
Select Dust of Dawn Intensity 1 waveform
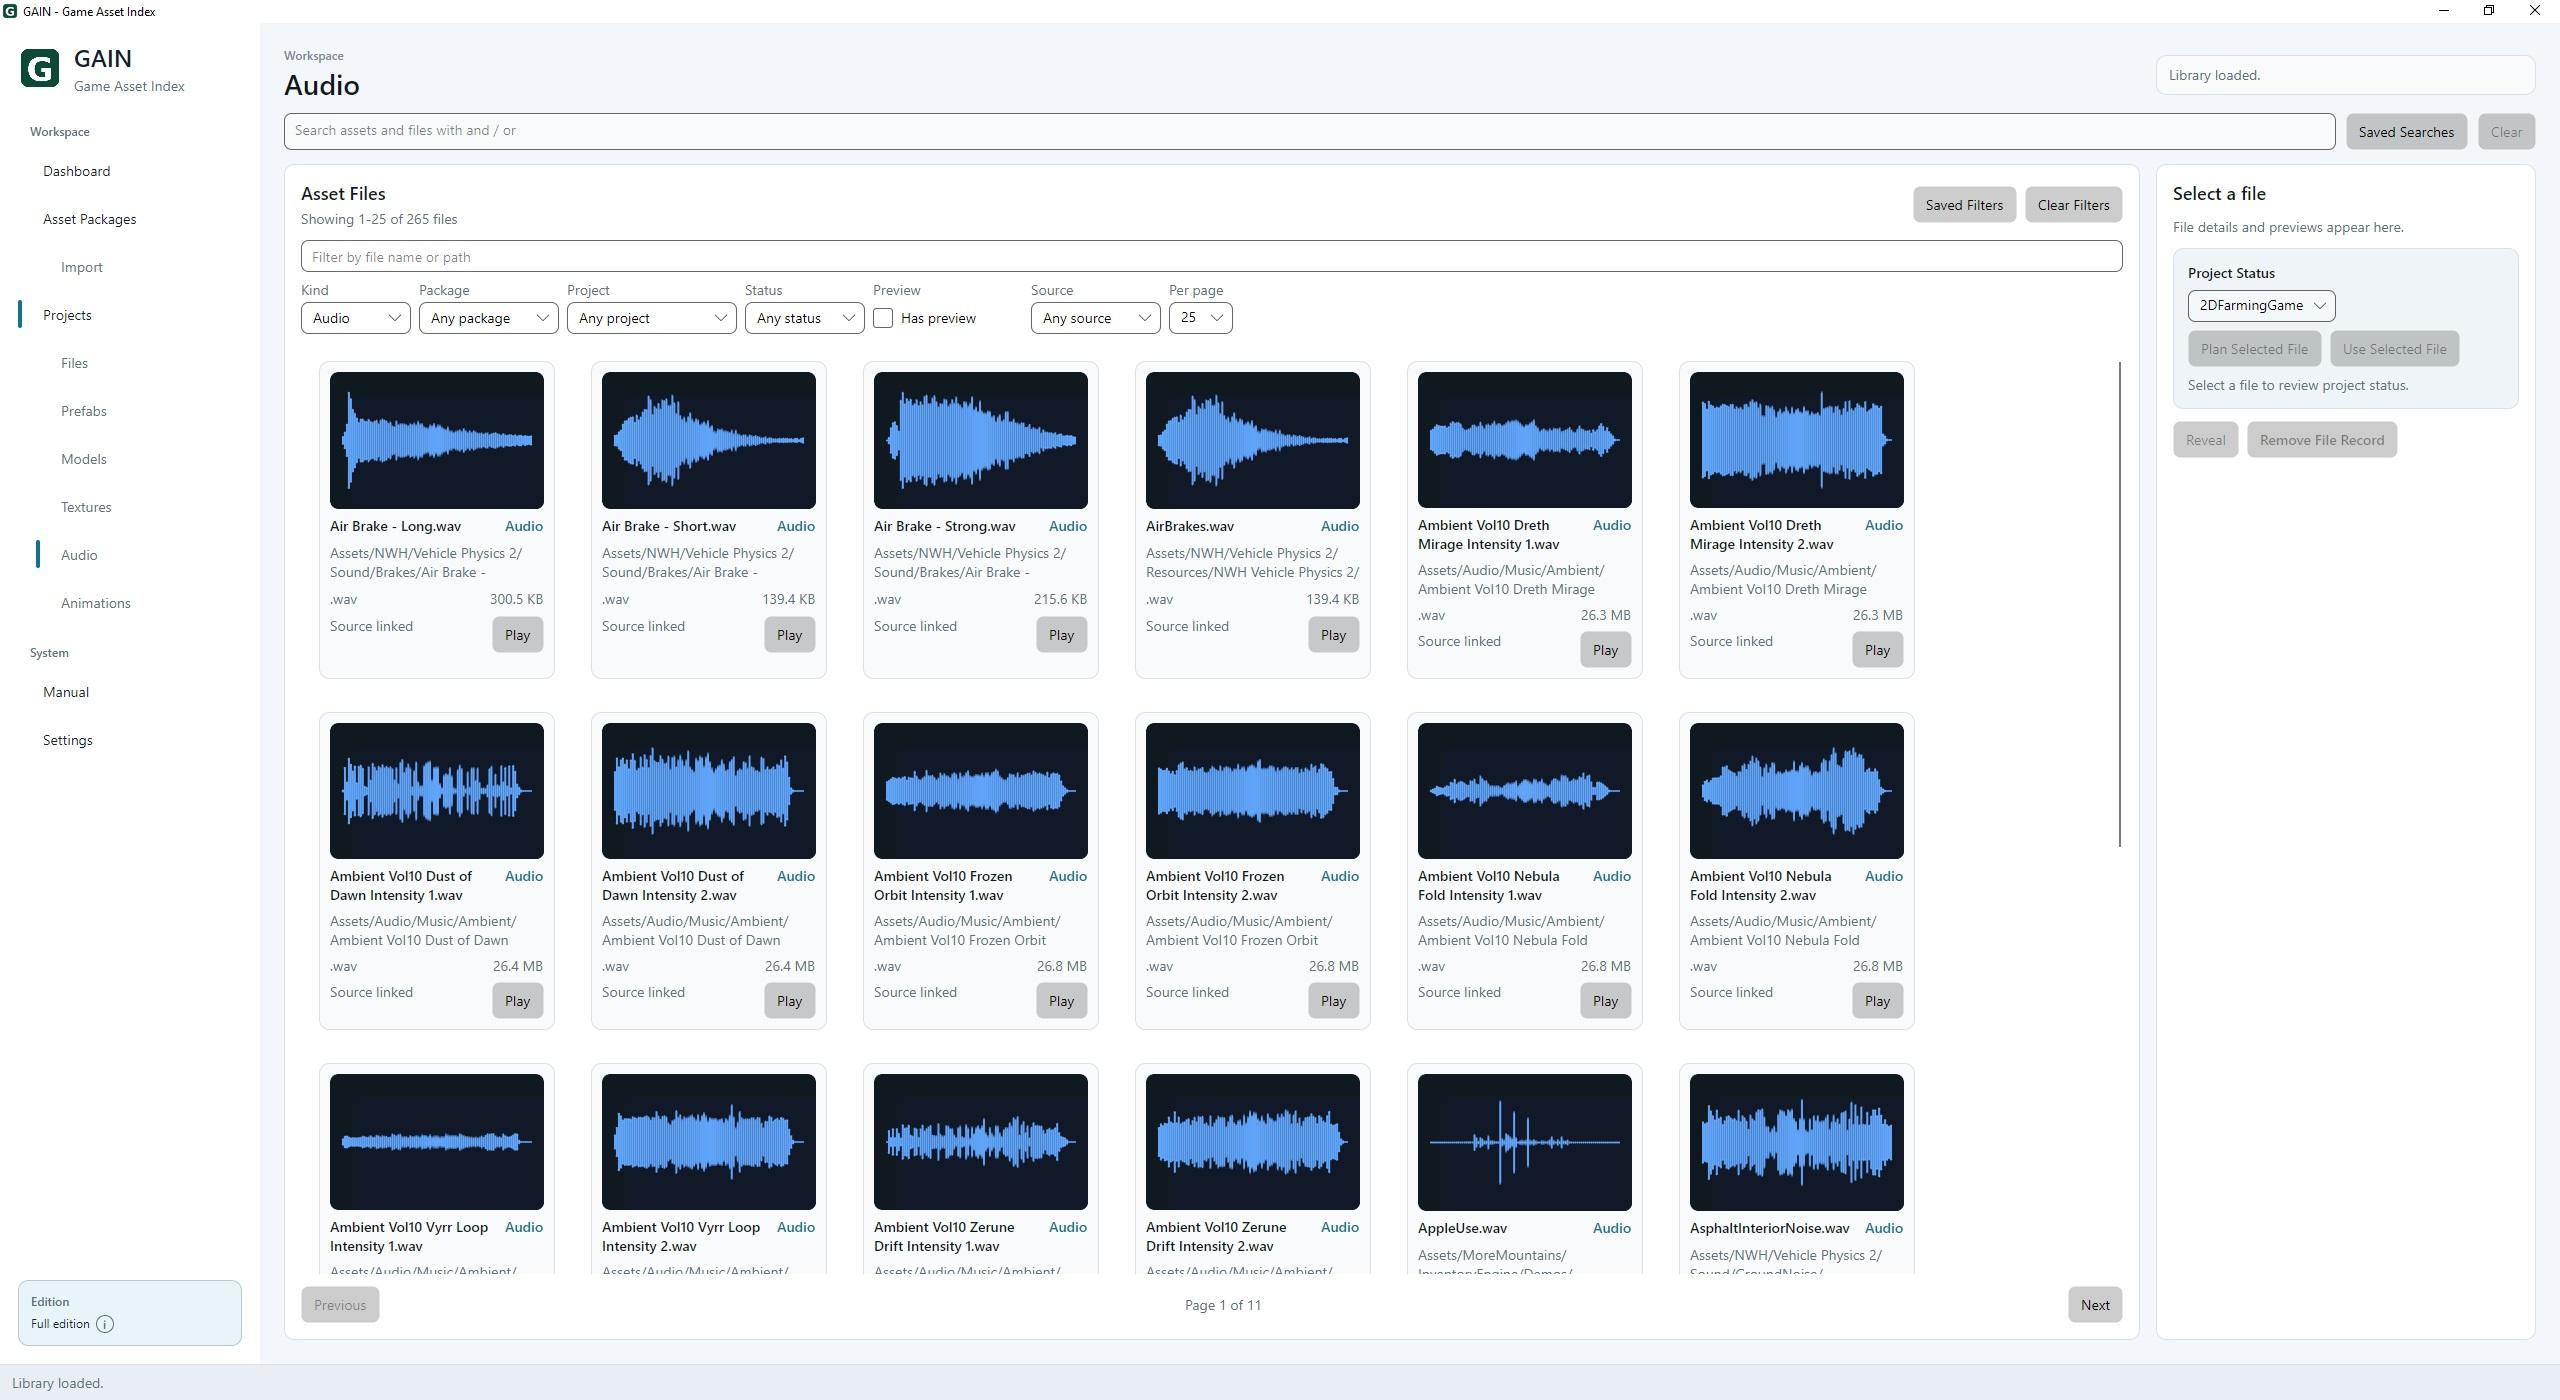coord(437,791)
